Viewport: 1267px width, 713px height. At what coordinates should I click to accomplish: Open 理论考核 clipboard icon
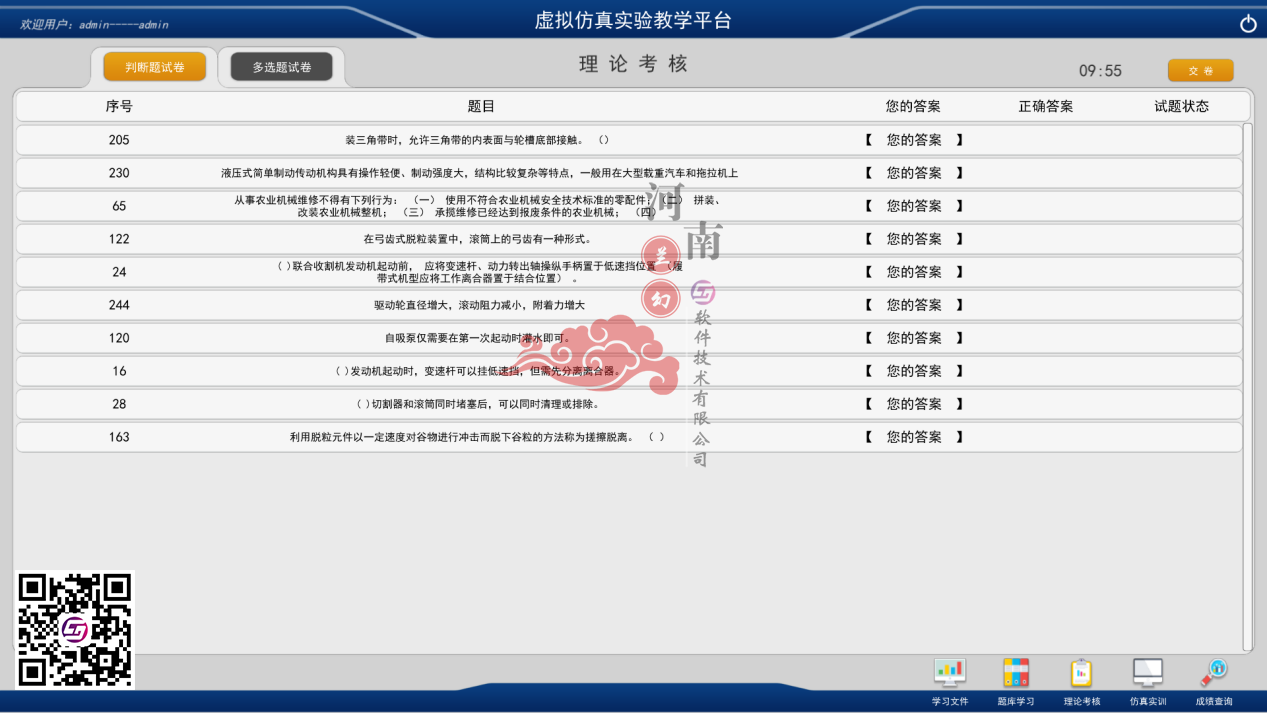1081,673
